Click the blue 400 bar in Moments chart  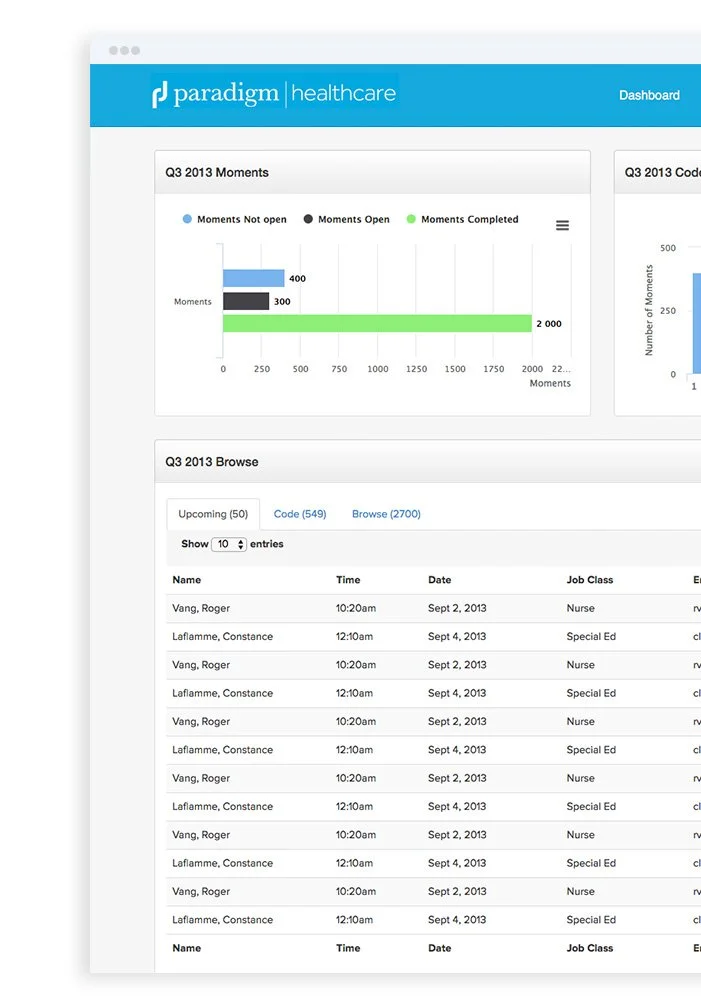pos(253,278)
